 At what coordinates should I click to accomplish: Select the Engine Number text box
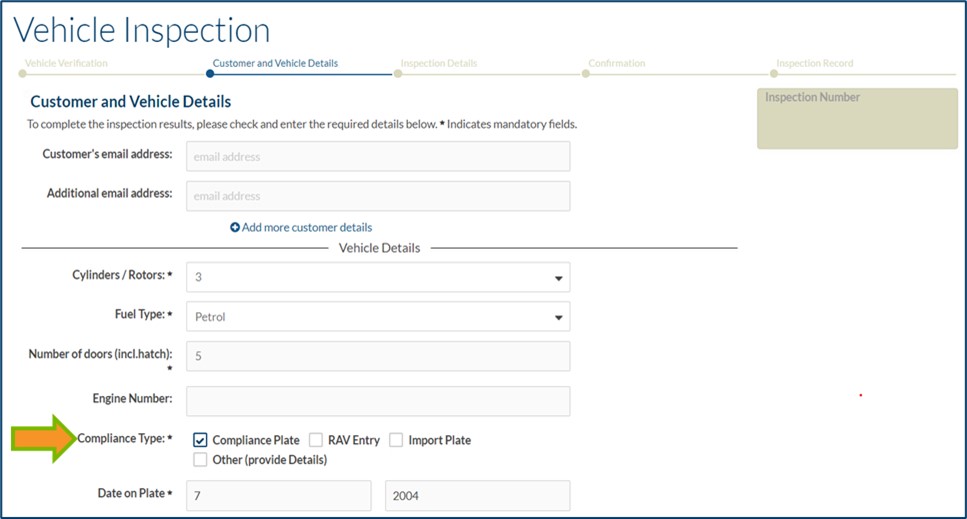378,401
